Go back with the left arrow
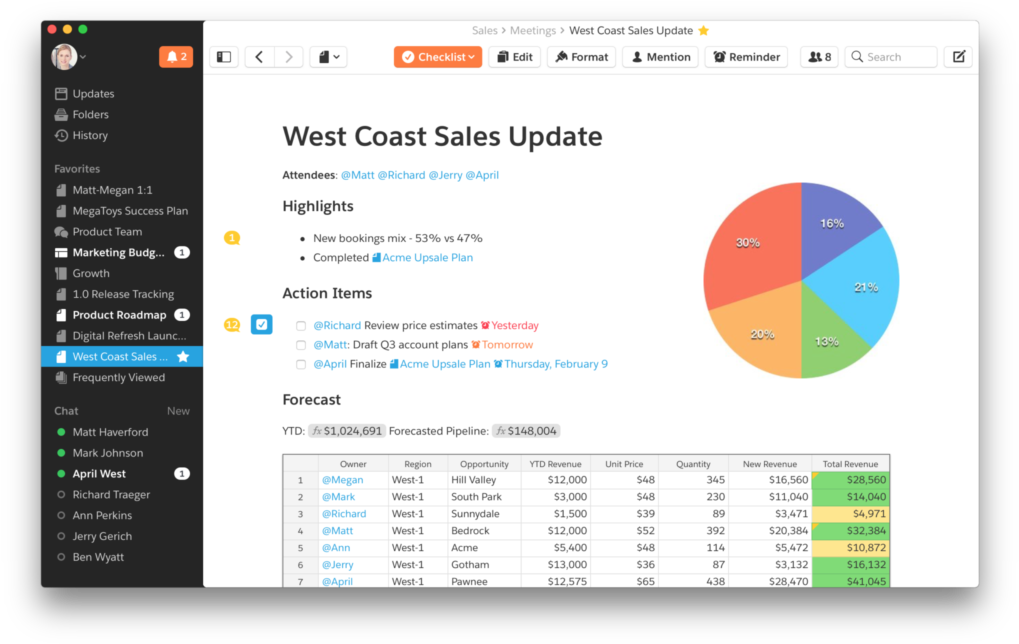This screenshot has width=1019, height=644. coord(259,57)
